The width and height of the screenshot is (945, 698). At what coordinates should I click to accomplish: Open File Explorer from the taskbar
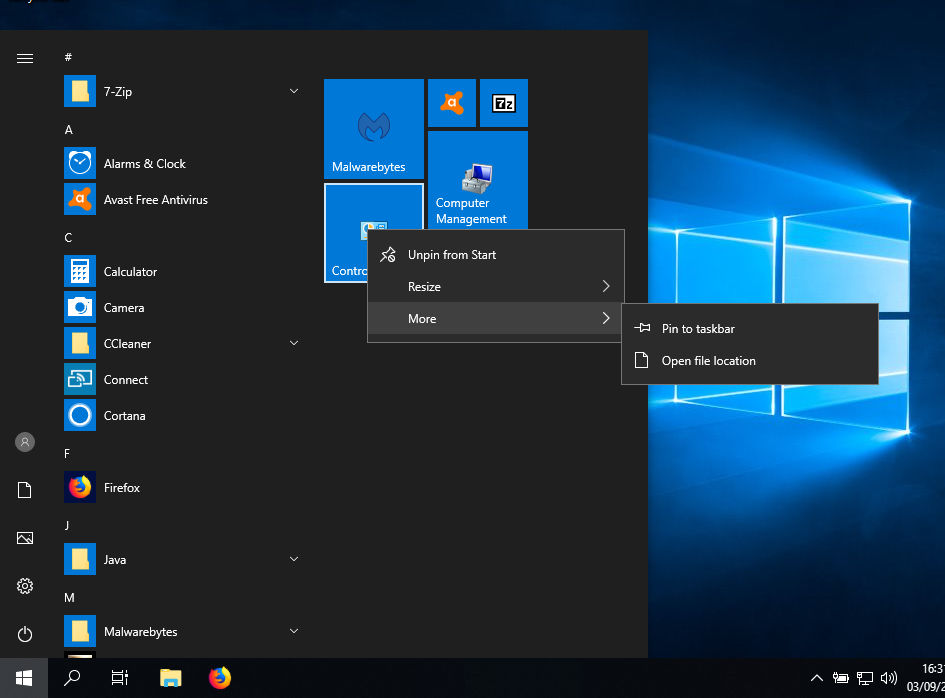[x=171, y=678]
